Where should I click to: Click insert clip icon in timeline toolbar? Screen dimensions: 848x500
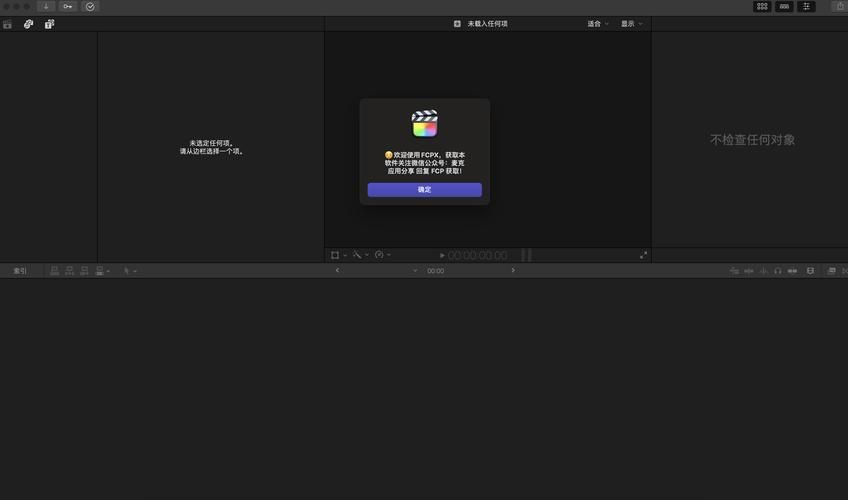pos(69,271)
